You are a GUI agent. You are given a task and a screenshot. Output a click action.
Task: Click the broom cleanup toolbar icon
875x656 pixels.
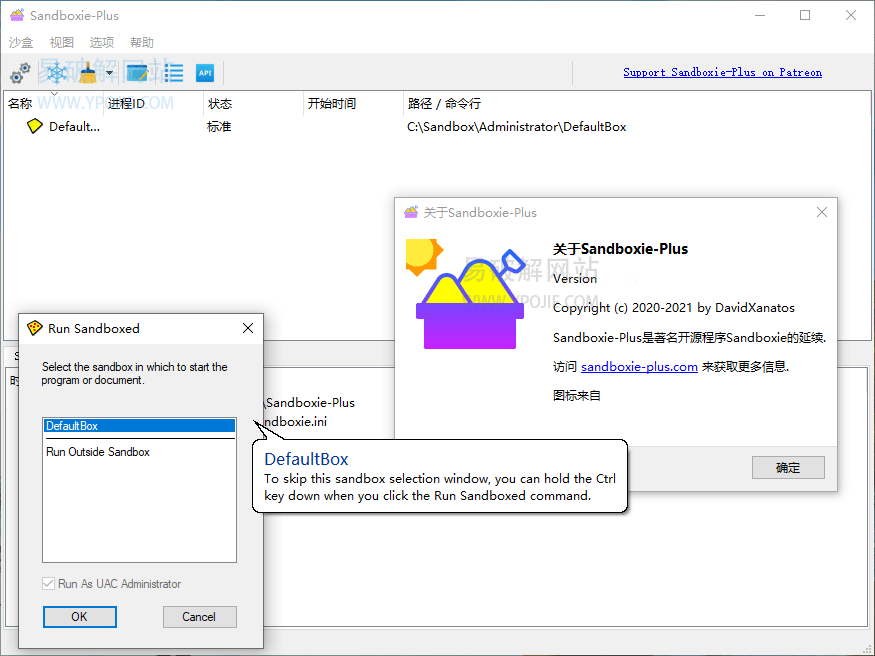(x=86, y=72)
